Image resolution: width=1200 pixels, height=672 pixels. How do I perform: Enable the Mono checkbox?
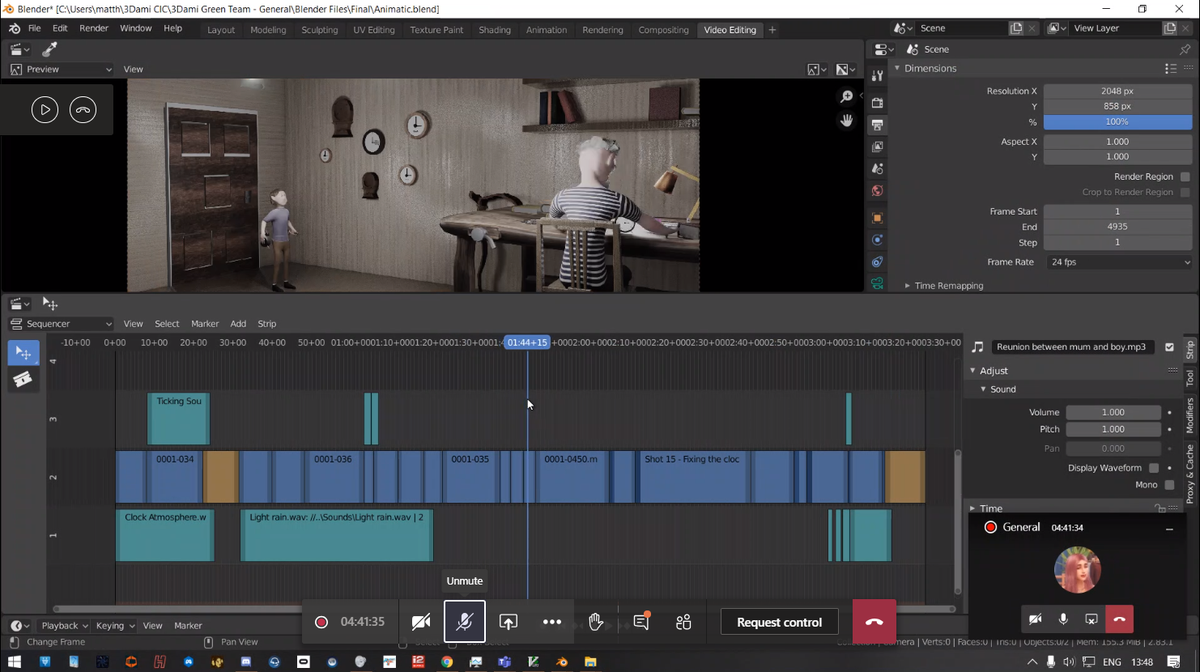1169,485
